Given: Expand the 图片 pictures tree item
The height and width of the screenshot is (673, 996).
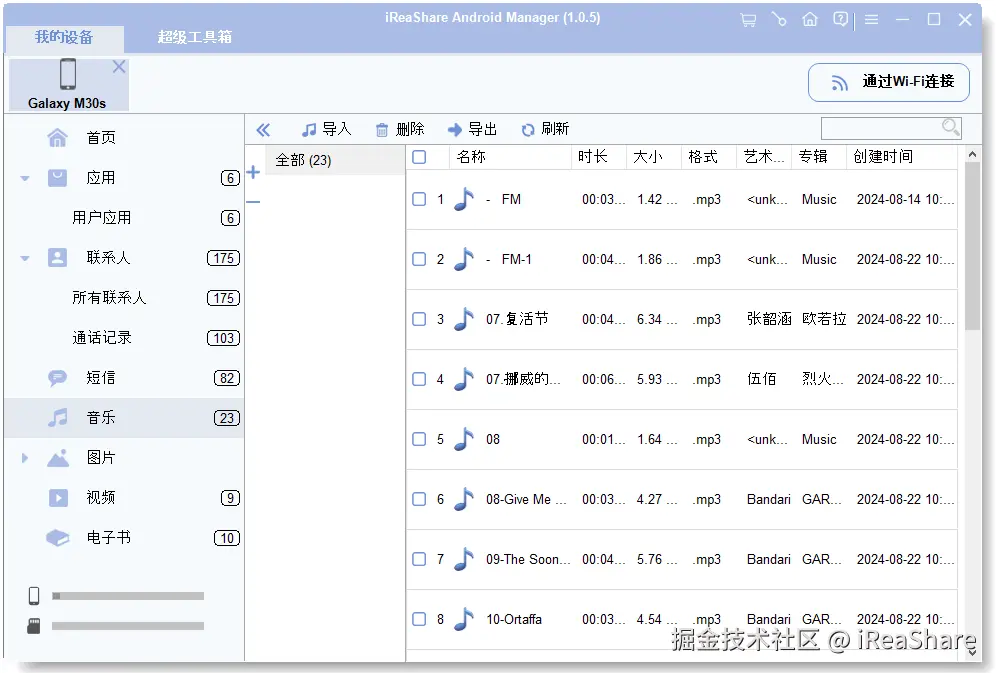Looking at the screenshot, I should [23, 457].
